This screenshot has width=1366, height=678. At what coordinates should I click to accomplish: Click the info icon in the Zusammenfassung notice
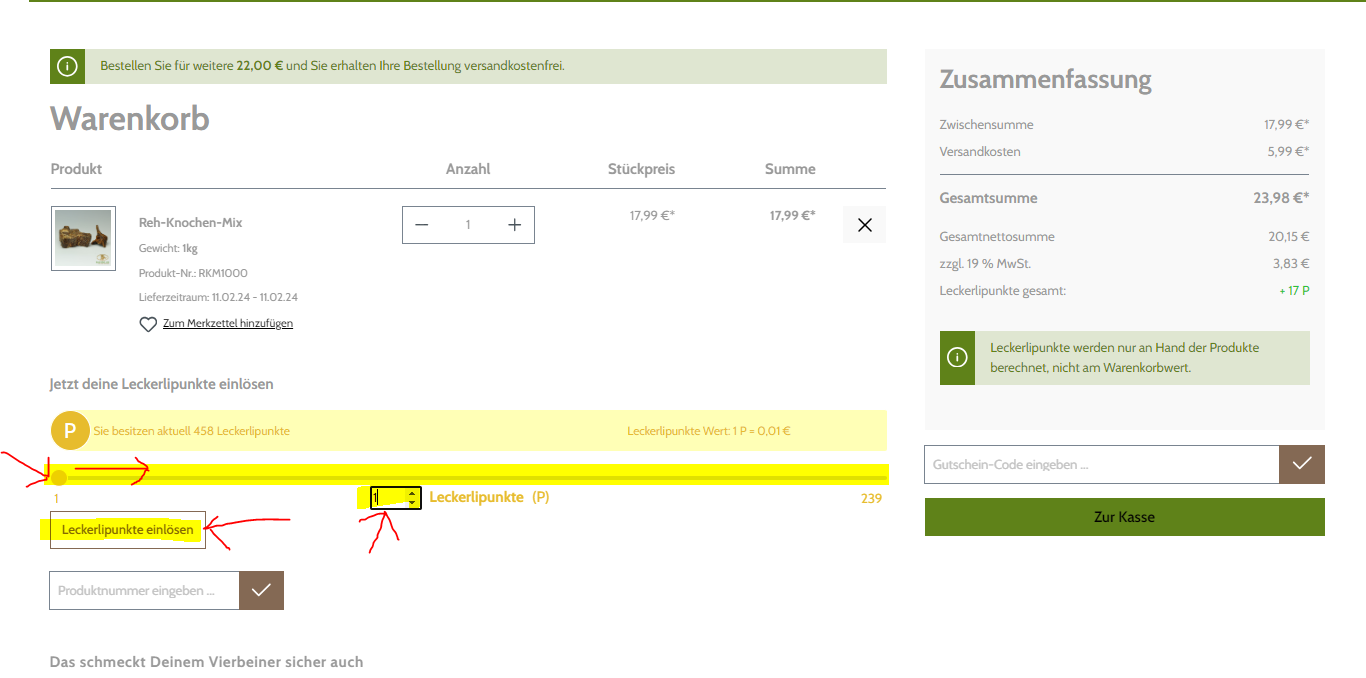click(957, 358)
